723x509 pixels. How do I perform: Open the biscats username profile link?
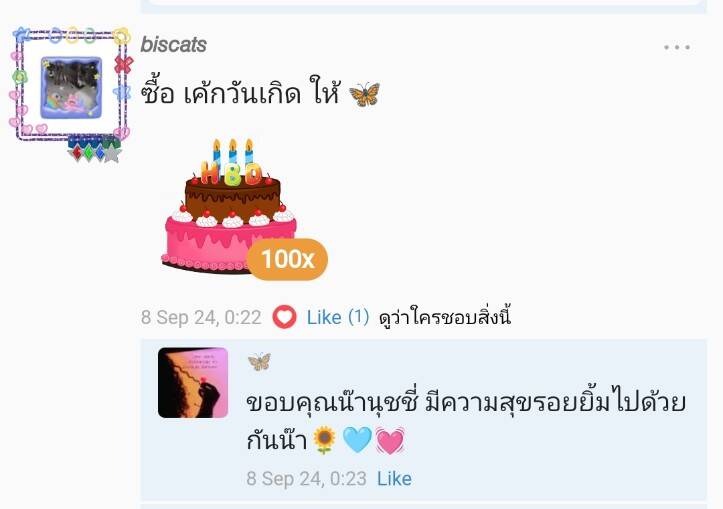pyautogui.click(x=173, y=45)
